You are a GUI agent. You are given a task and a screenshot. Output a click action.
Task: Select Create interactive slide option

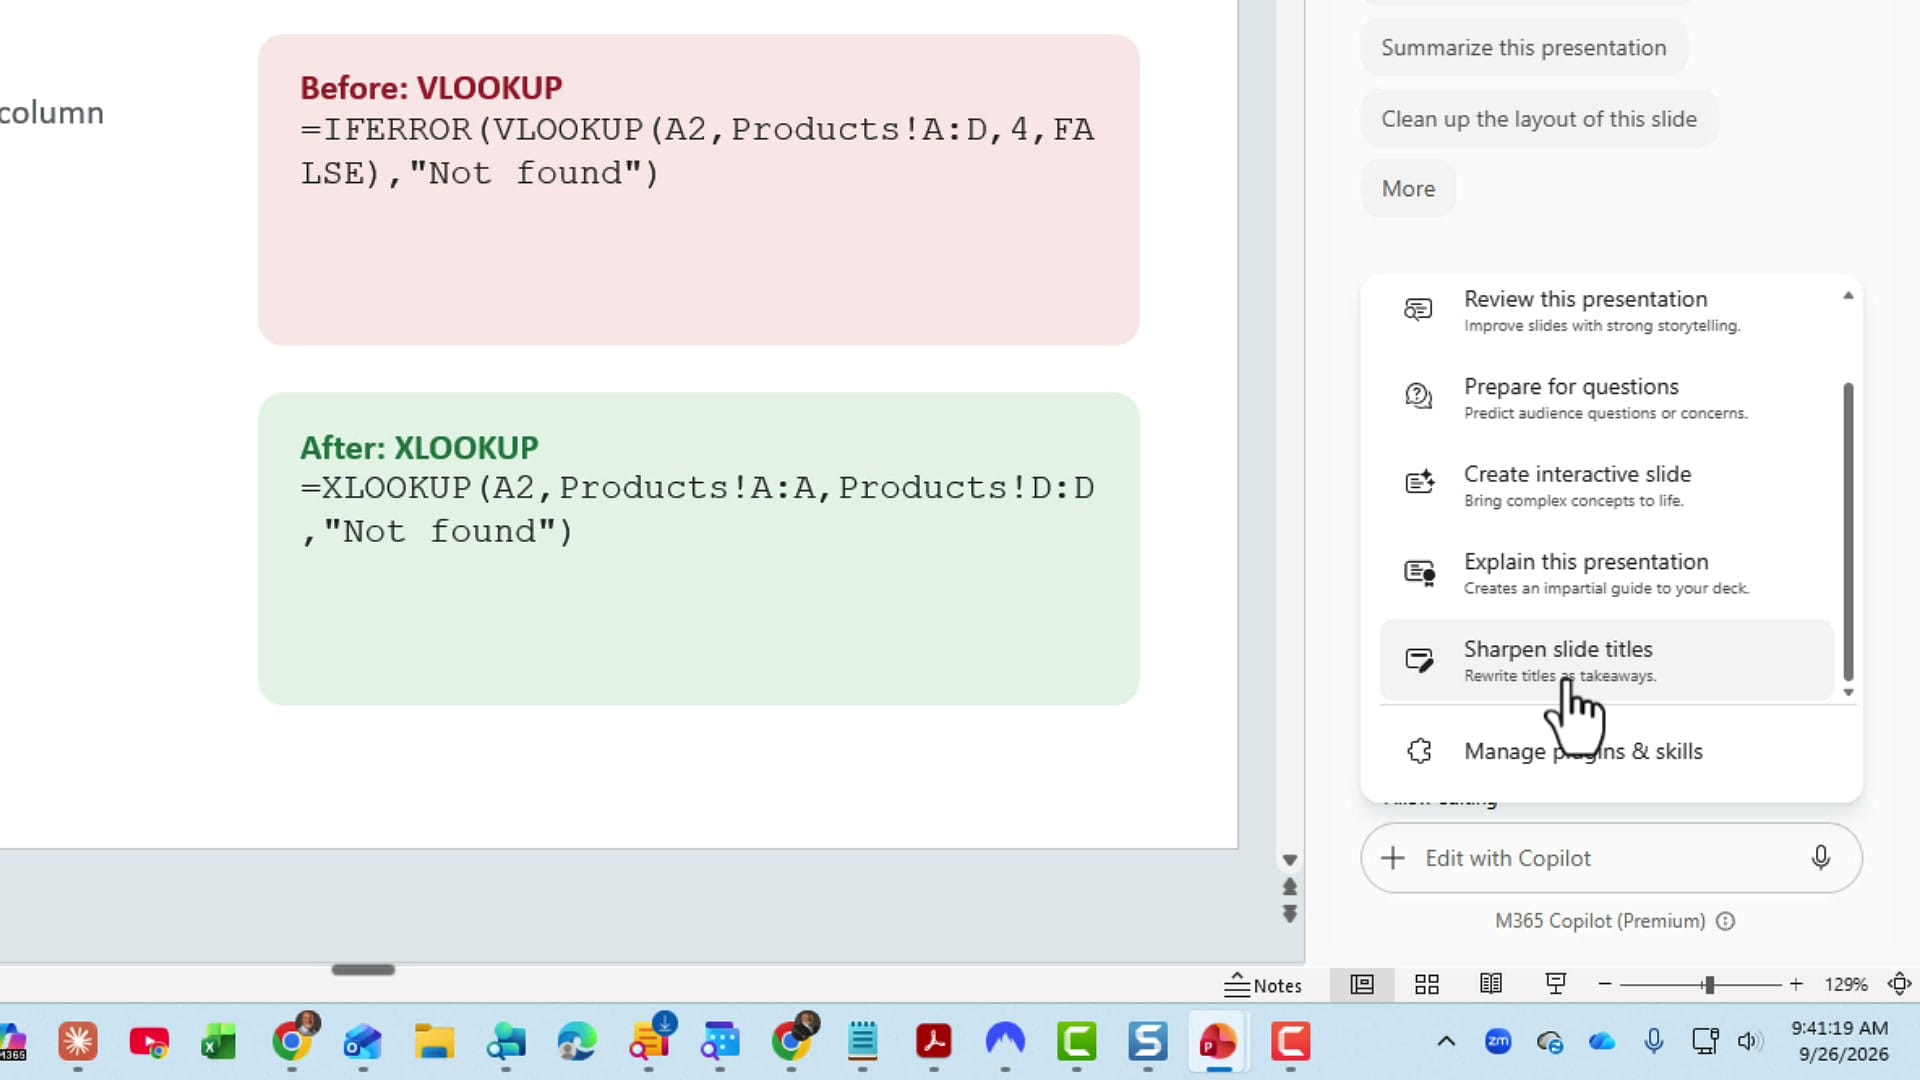(x=1606, y=486)
